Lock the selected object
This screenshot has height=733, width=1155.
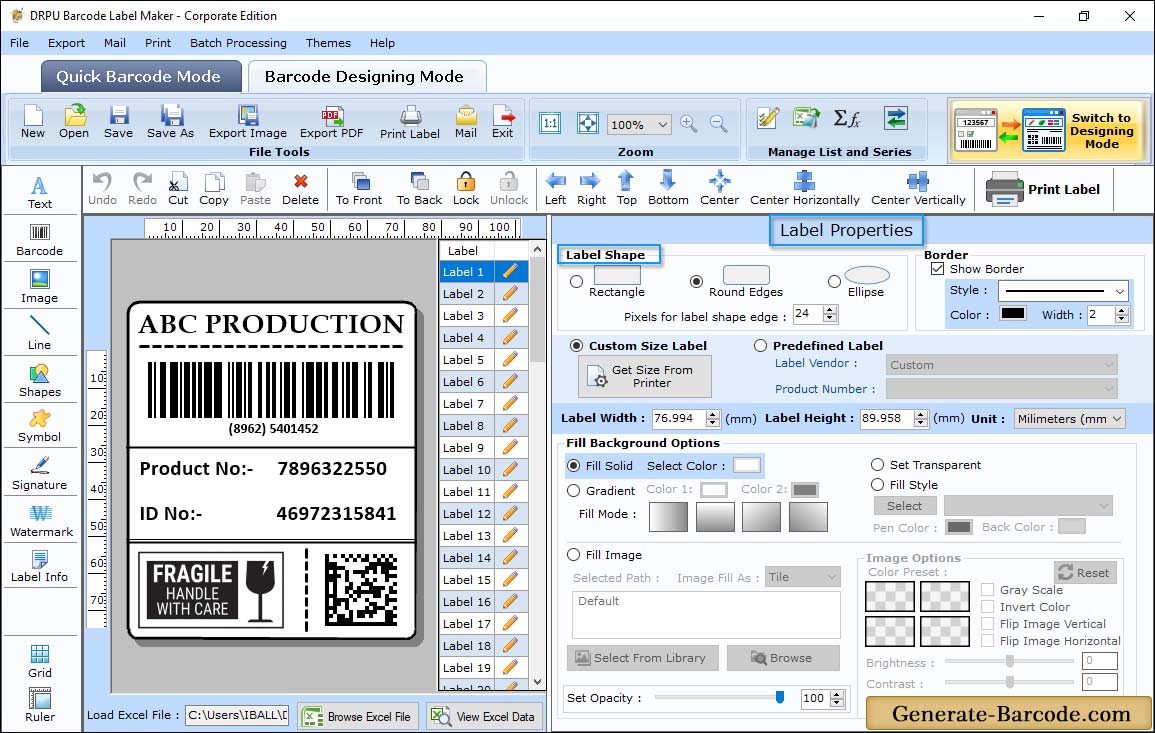tap(466, 189)
